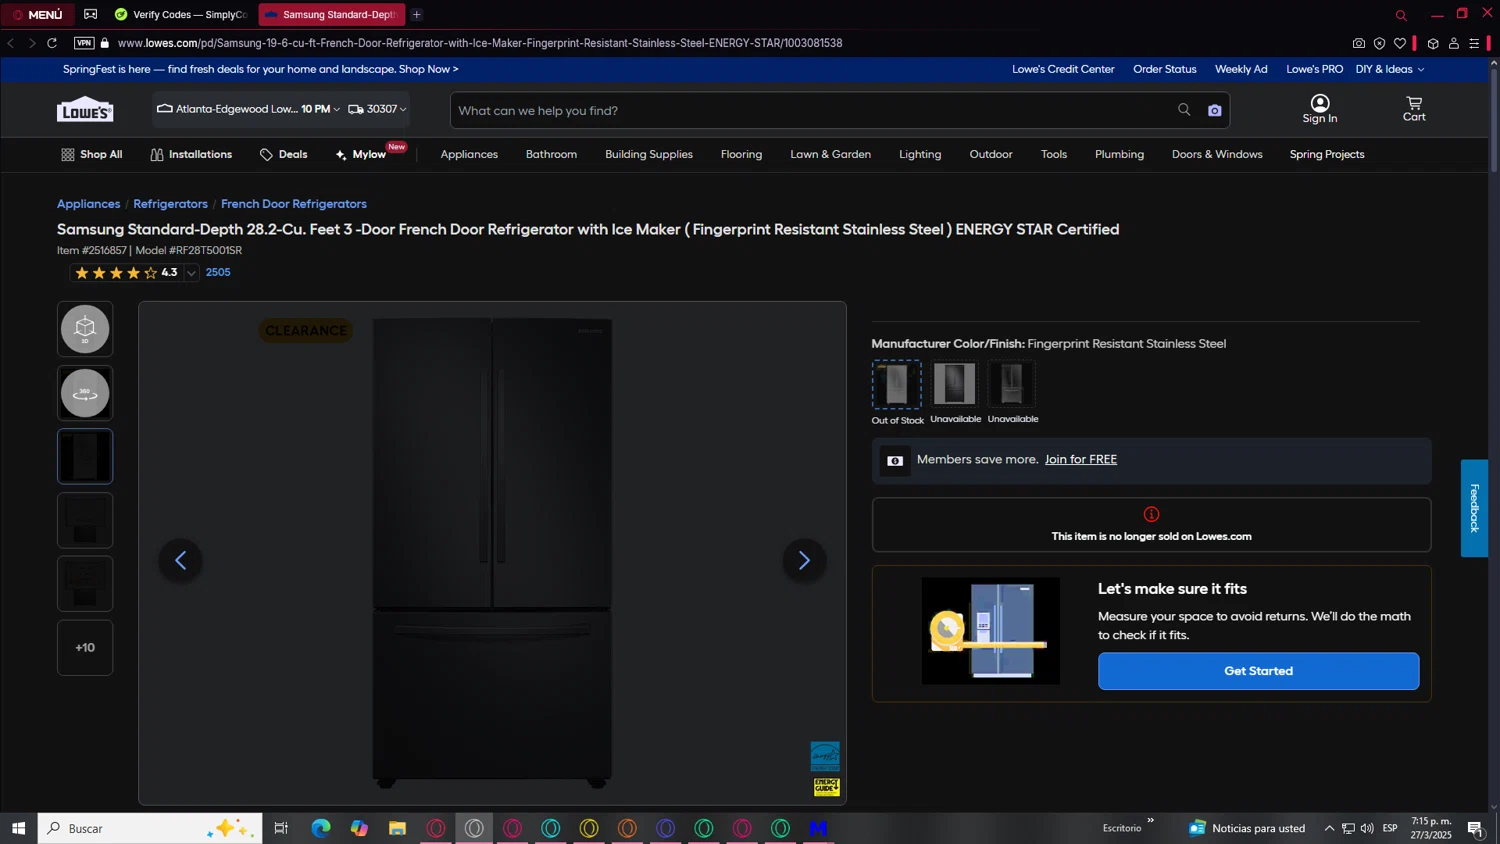This screenshot has height=844, width=1500.
Task: Open the Spring Projects navigation item
Action: click(x=1327, y=154)
